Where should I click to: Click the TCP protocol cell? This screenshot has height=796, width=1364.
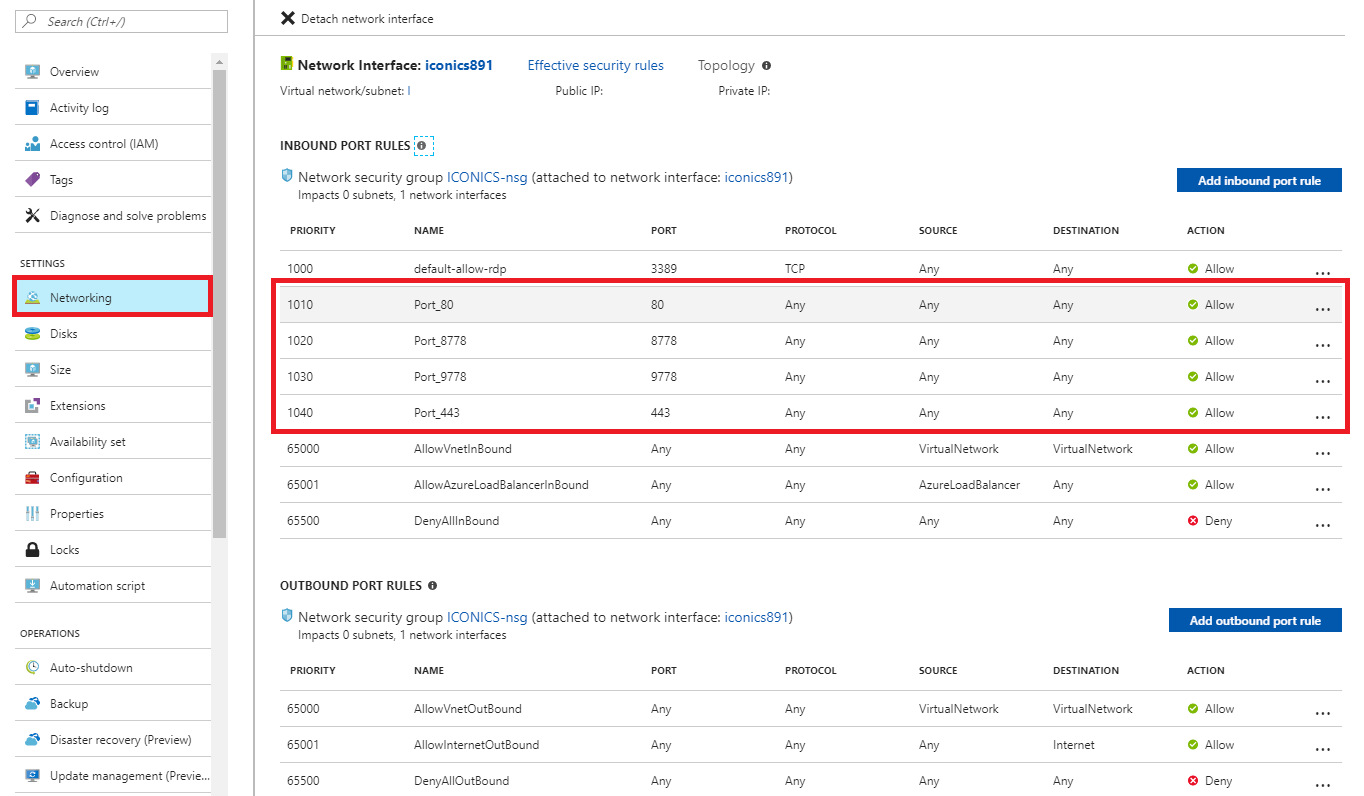[x=795, y=269]
